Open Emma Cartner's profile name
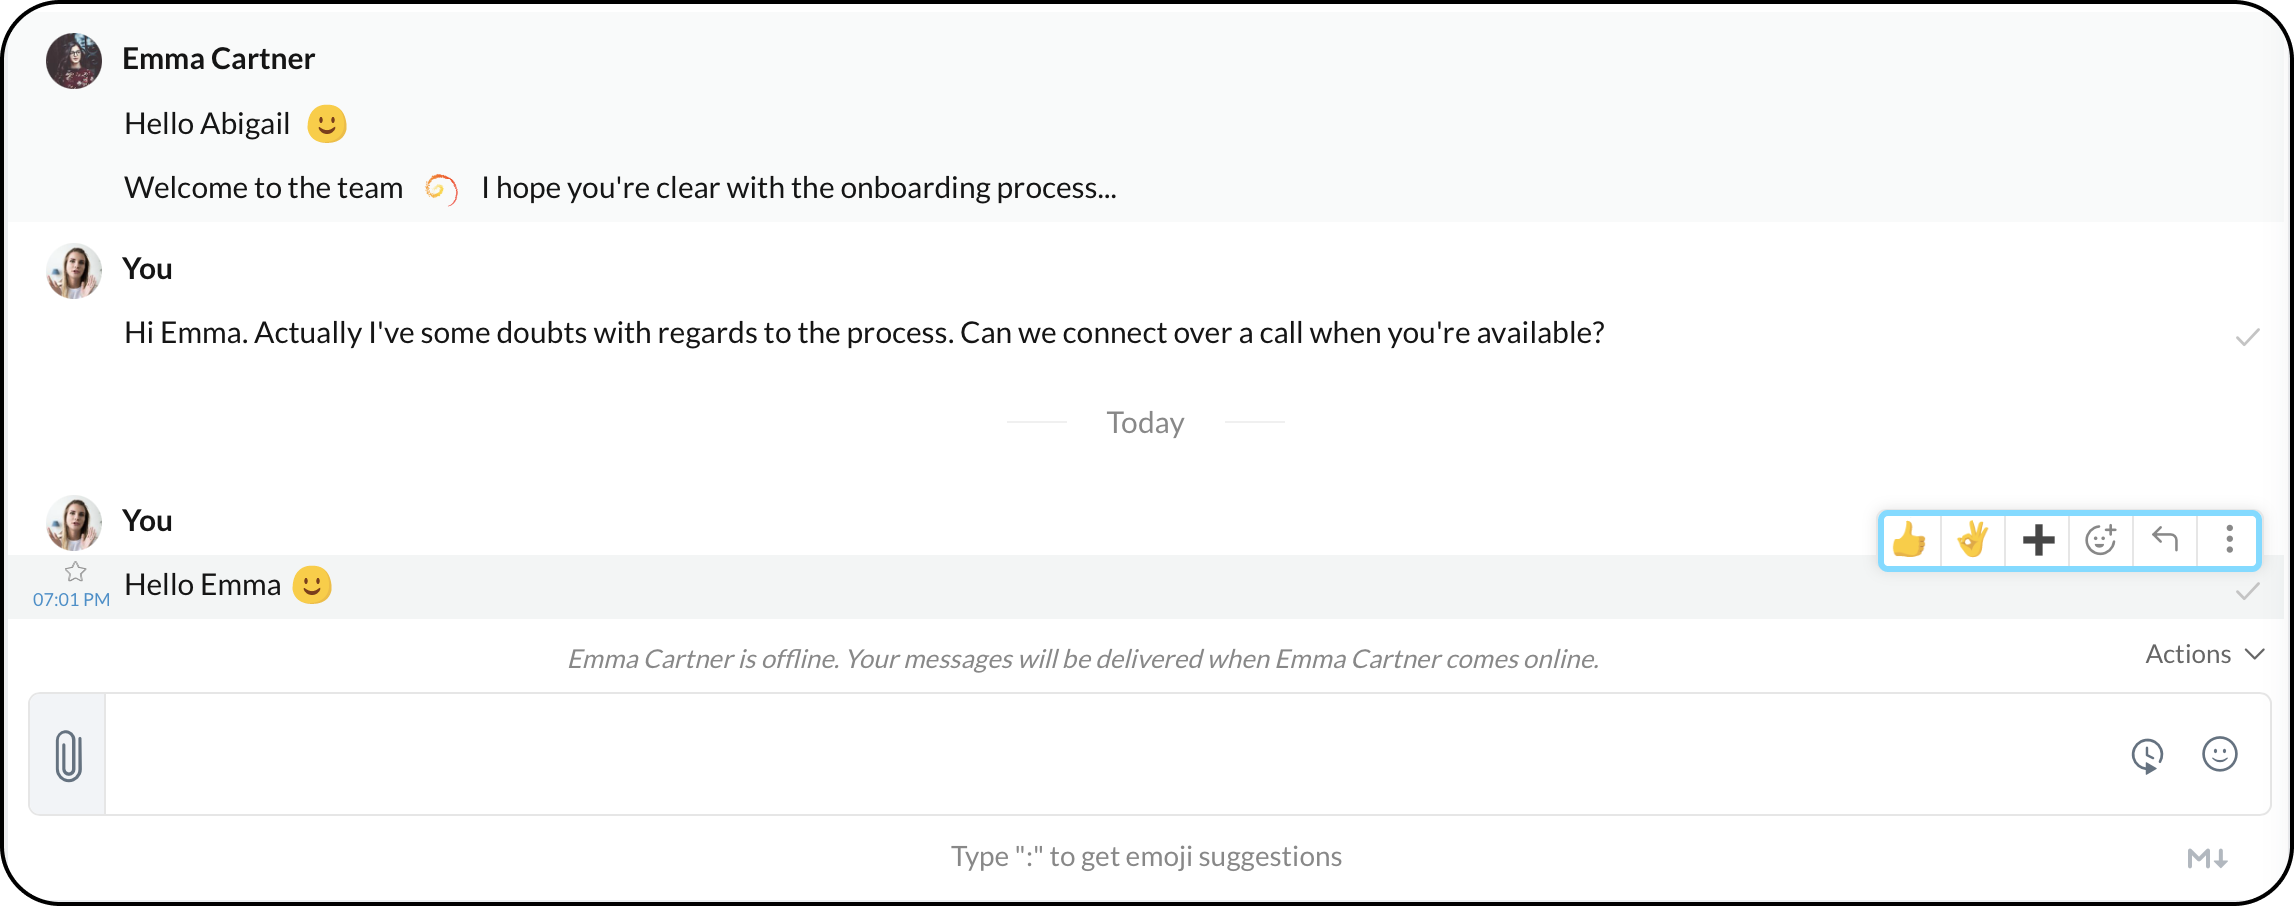The image size is (2294, 906). coord(218,59)
